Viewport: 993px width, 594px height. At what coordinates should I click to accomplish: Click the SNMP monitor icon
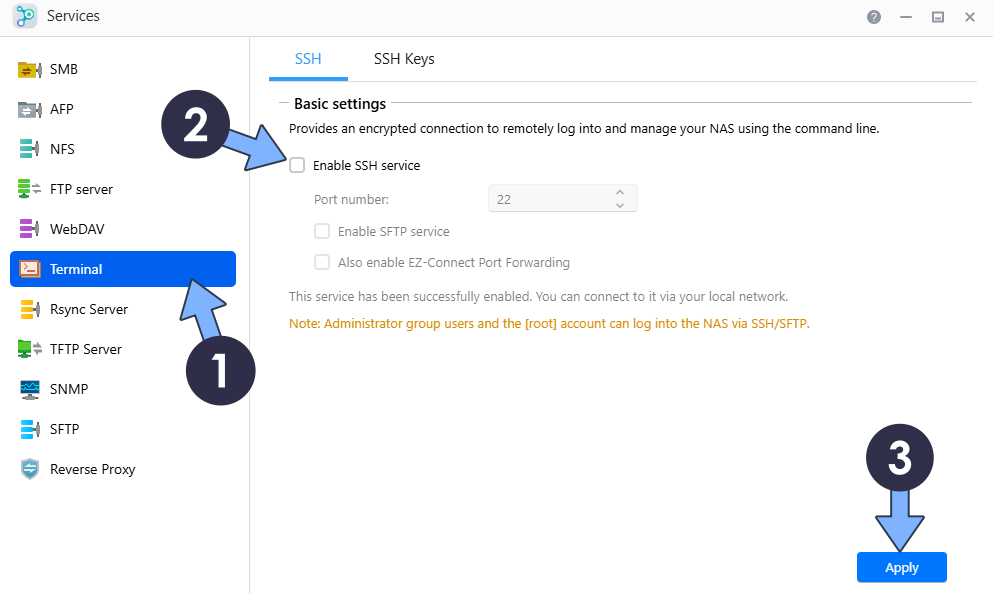click(29, 389)
